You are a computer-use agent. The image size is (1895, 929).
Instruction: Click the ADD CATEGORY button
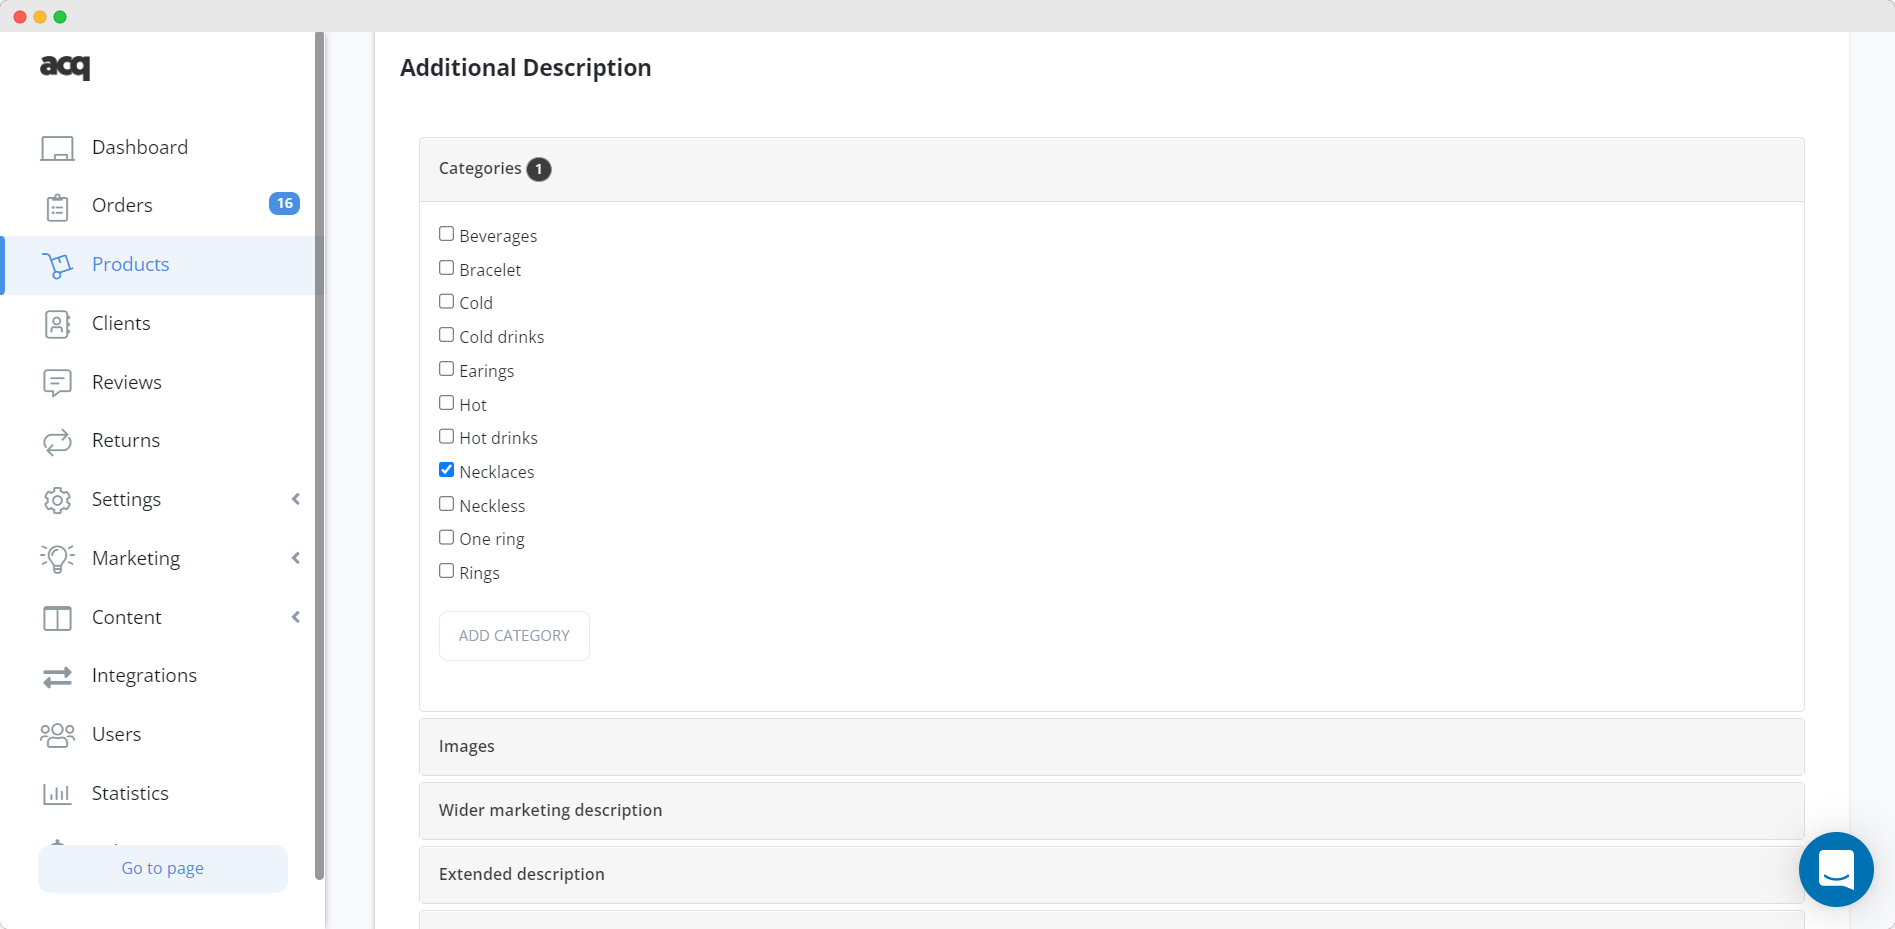[514, 636]
